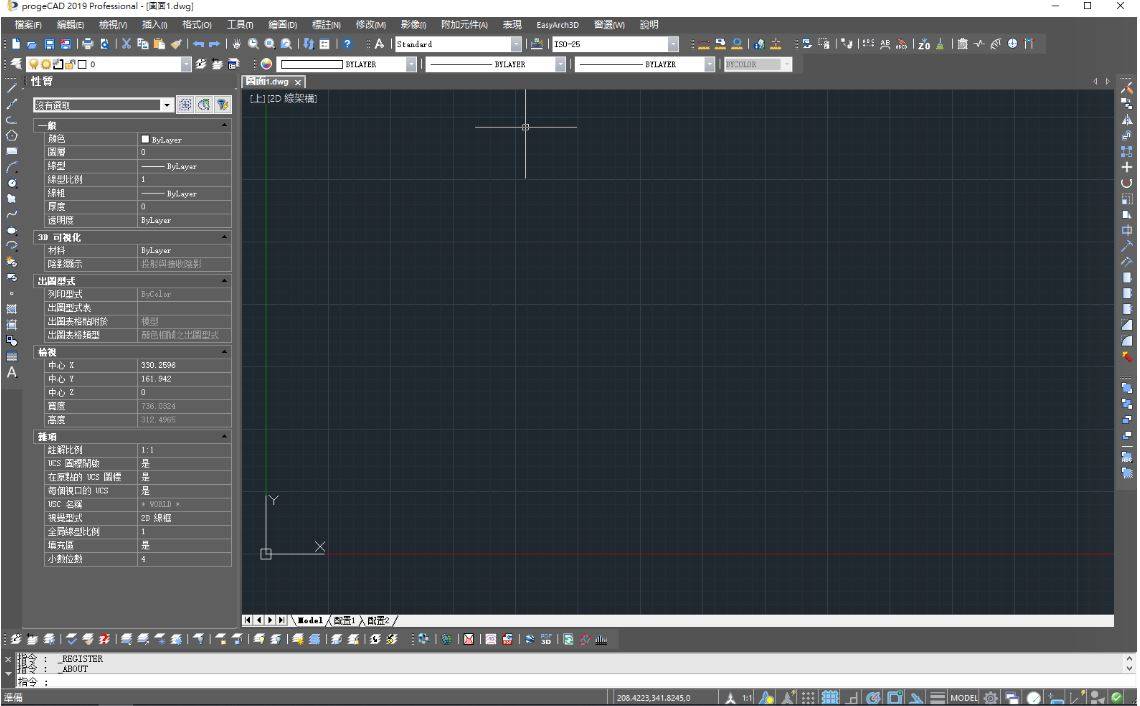Click the Paste clipboard icon
The image size is (1140, 706).
tap(159, 44)
